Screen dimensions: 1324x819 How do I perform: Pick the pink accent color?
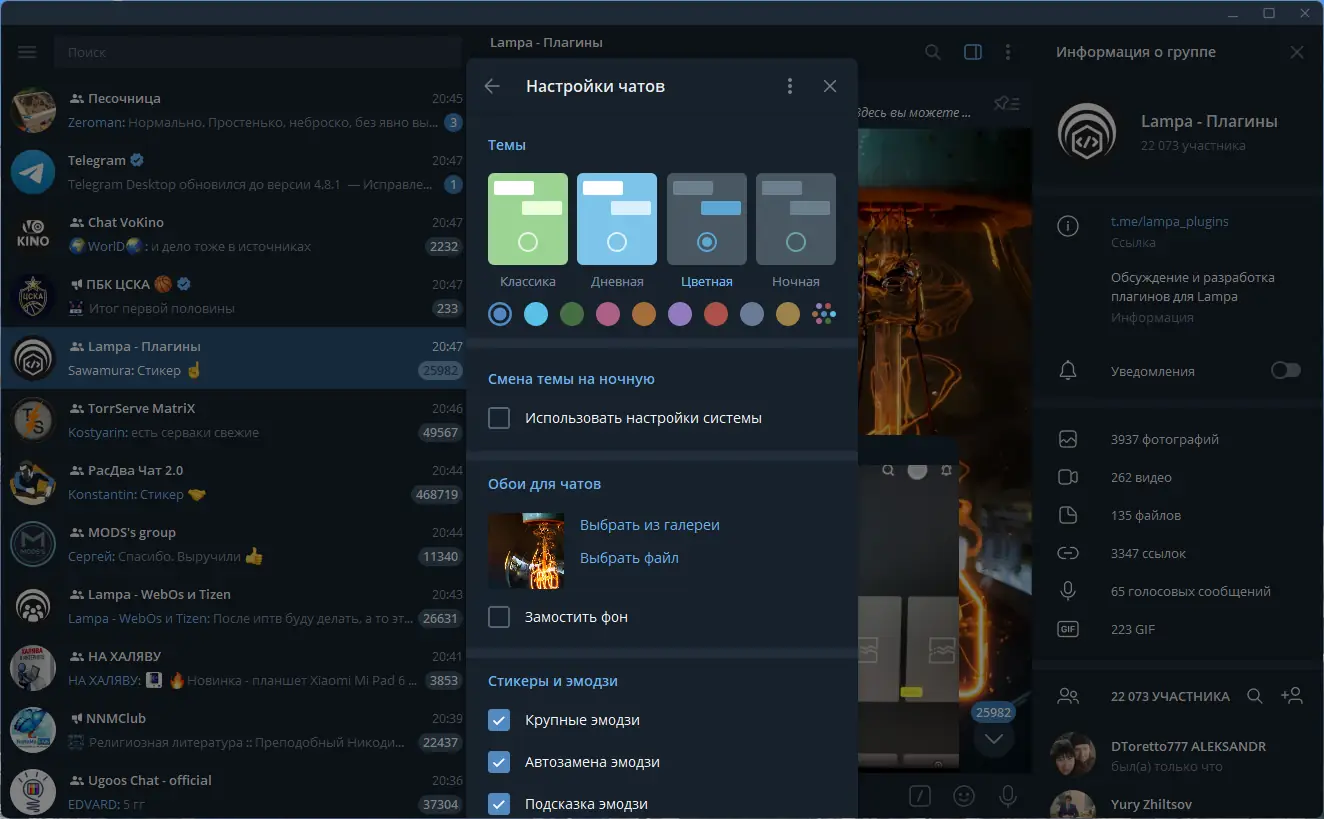tap(608, 314)
